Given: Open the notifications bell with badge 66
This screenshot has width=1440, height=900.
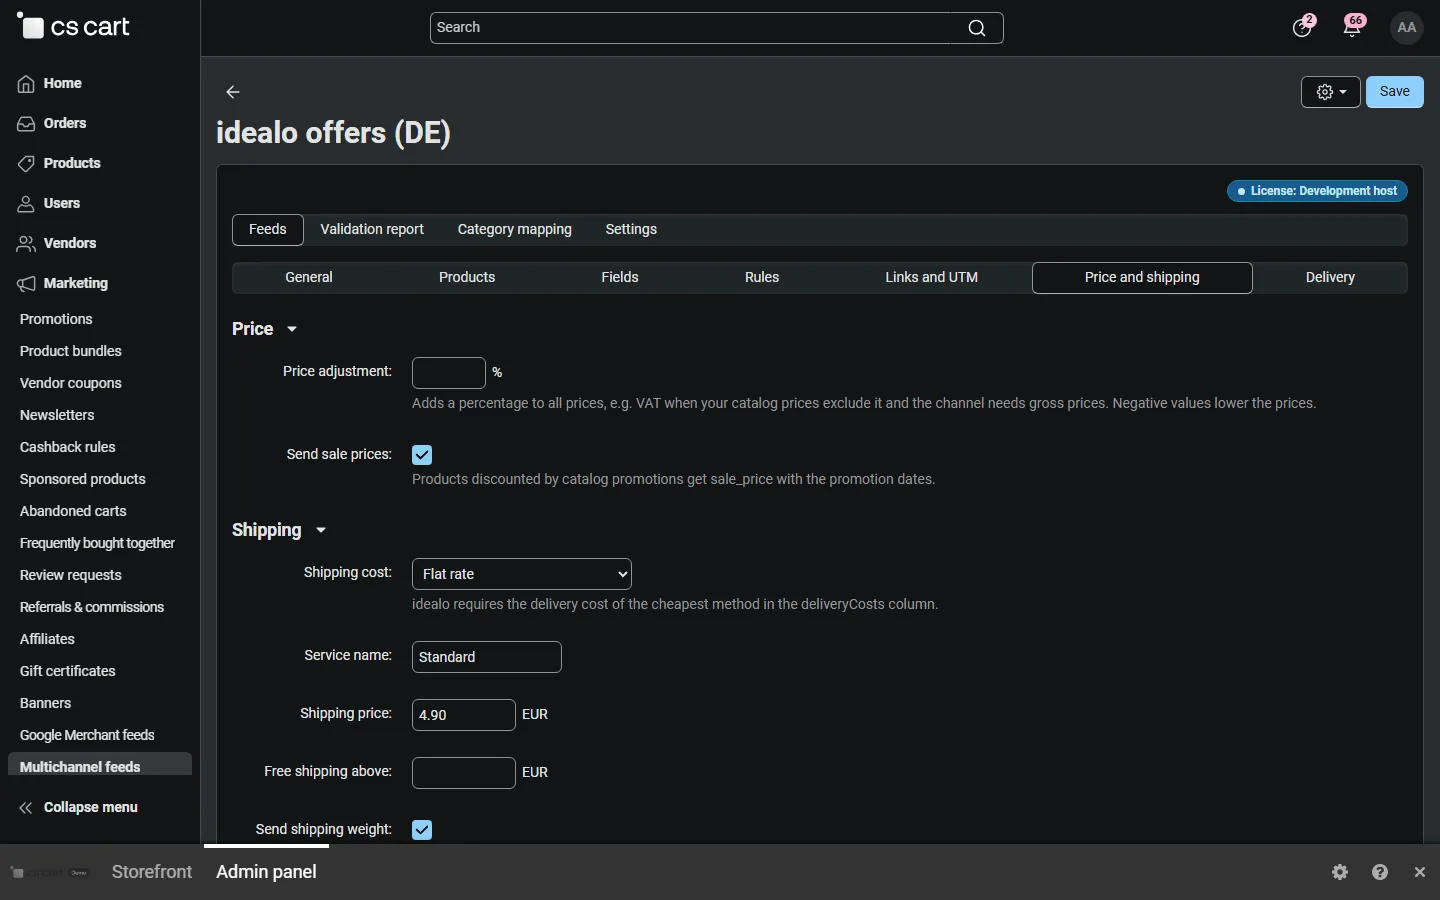Looking at the screenshot, I should (1354, 26).
